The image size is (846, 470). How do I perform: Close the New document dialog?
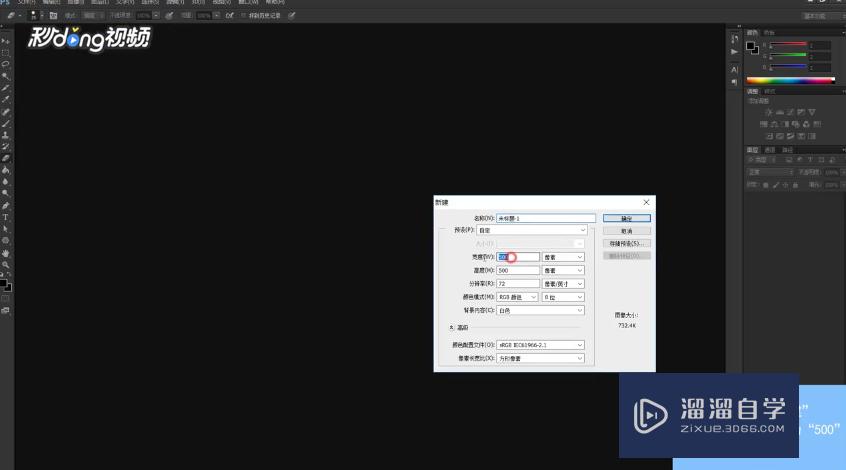[646, 202]
